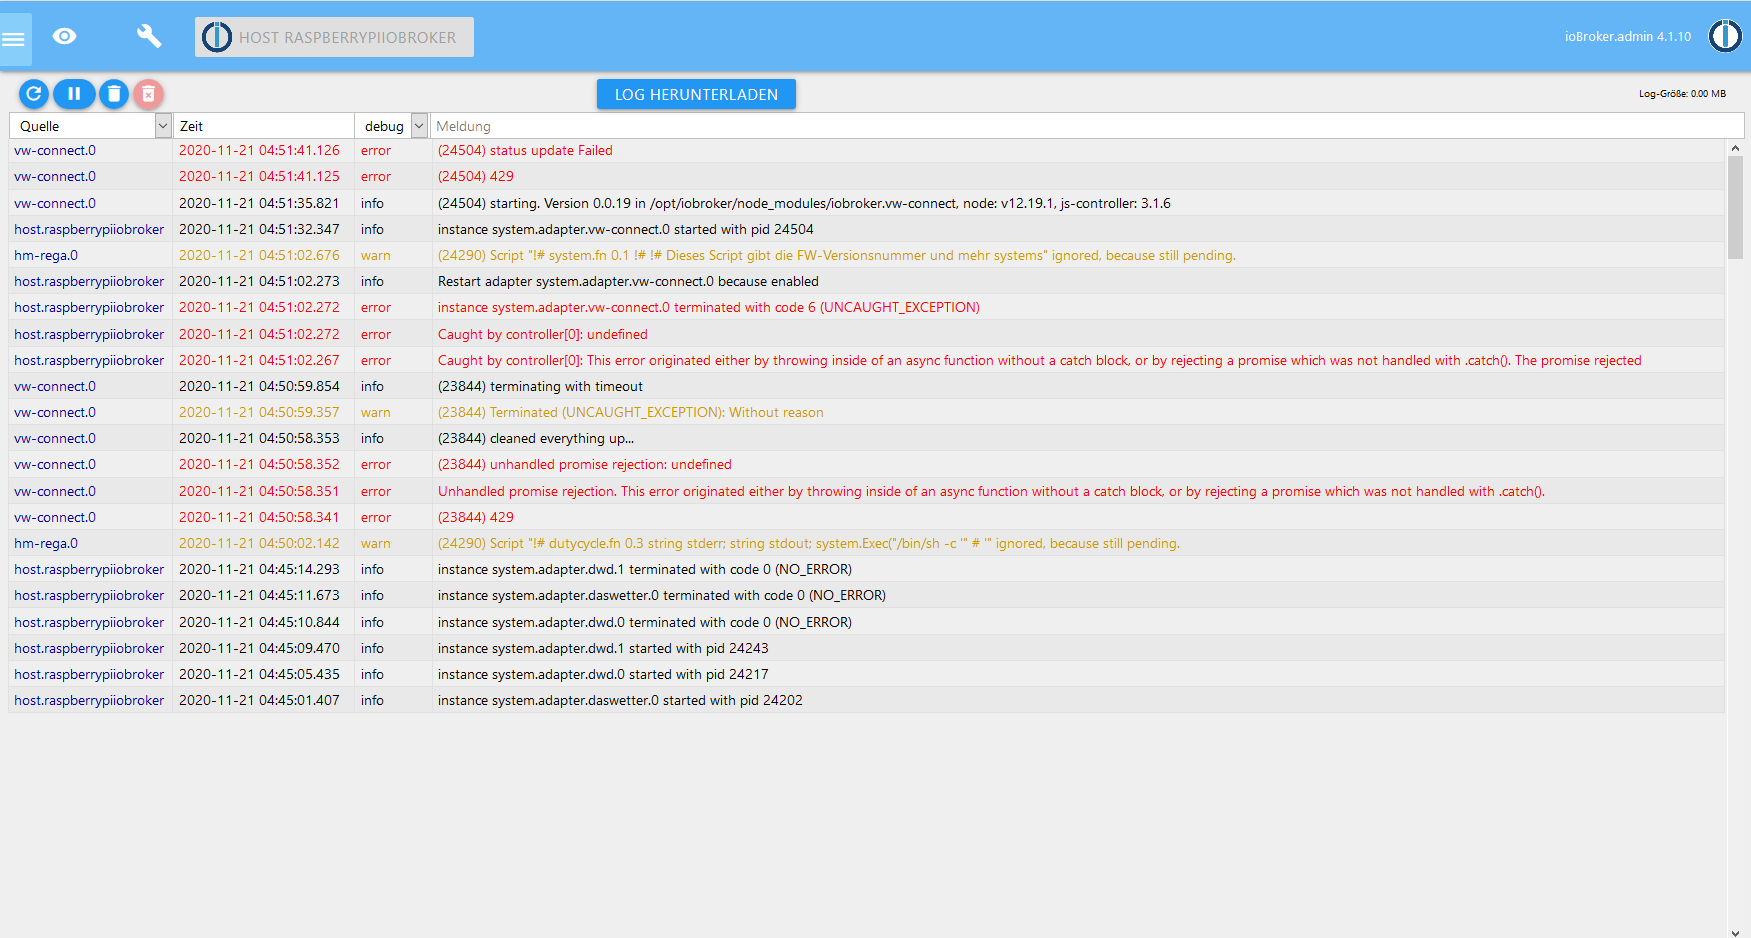This screenshot has width=1751, height=938.
Task: Select '(23844) cleaned everything up...' message
Action: coord(536,438)
